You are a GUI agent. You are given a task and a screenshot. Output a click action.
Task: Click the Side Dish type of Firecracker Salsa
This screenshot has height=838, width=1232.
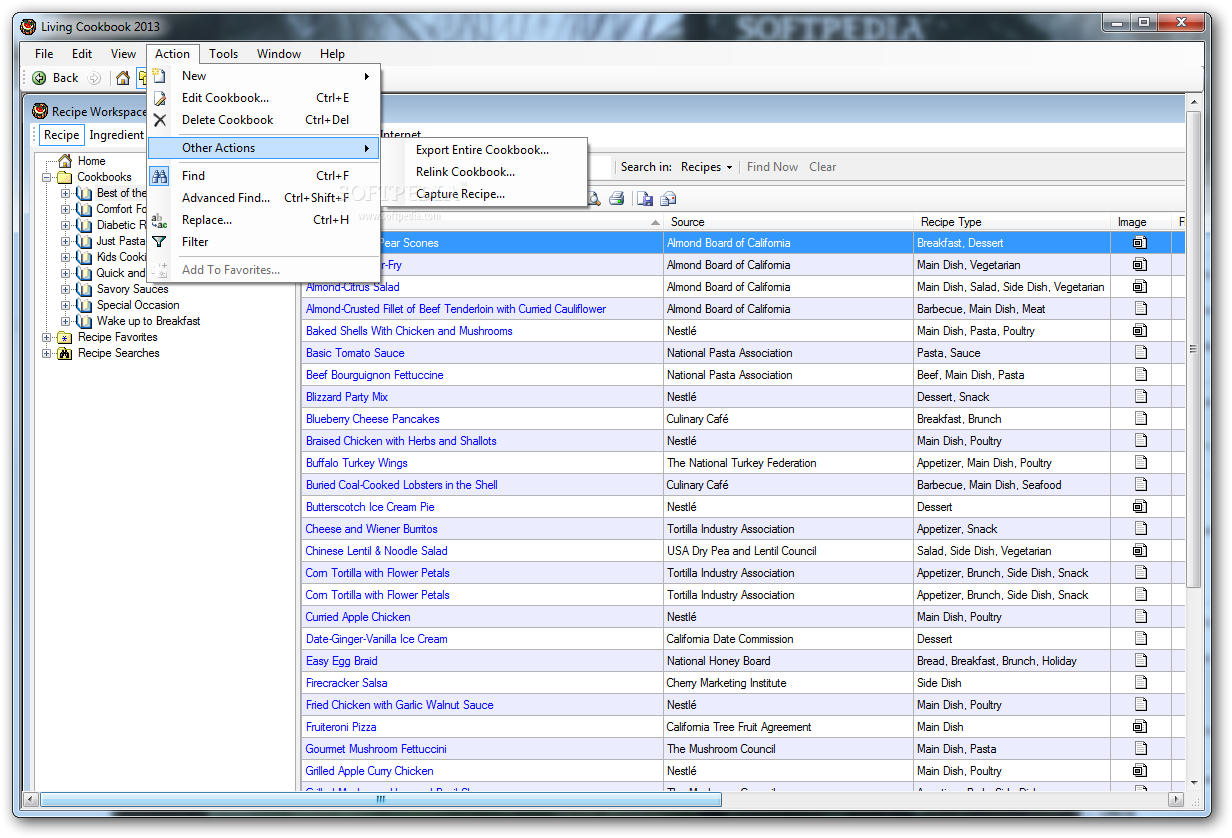pos(939,683)
